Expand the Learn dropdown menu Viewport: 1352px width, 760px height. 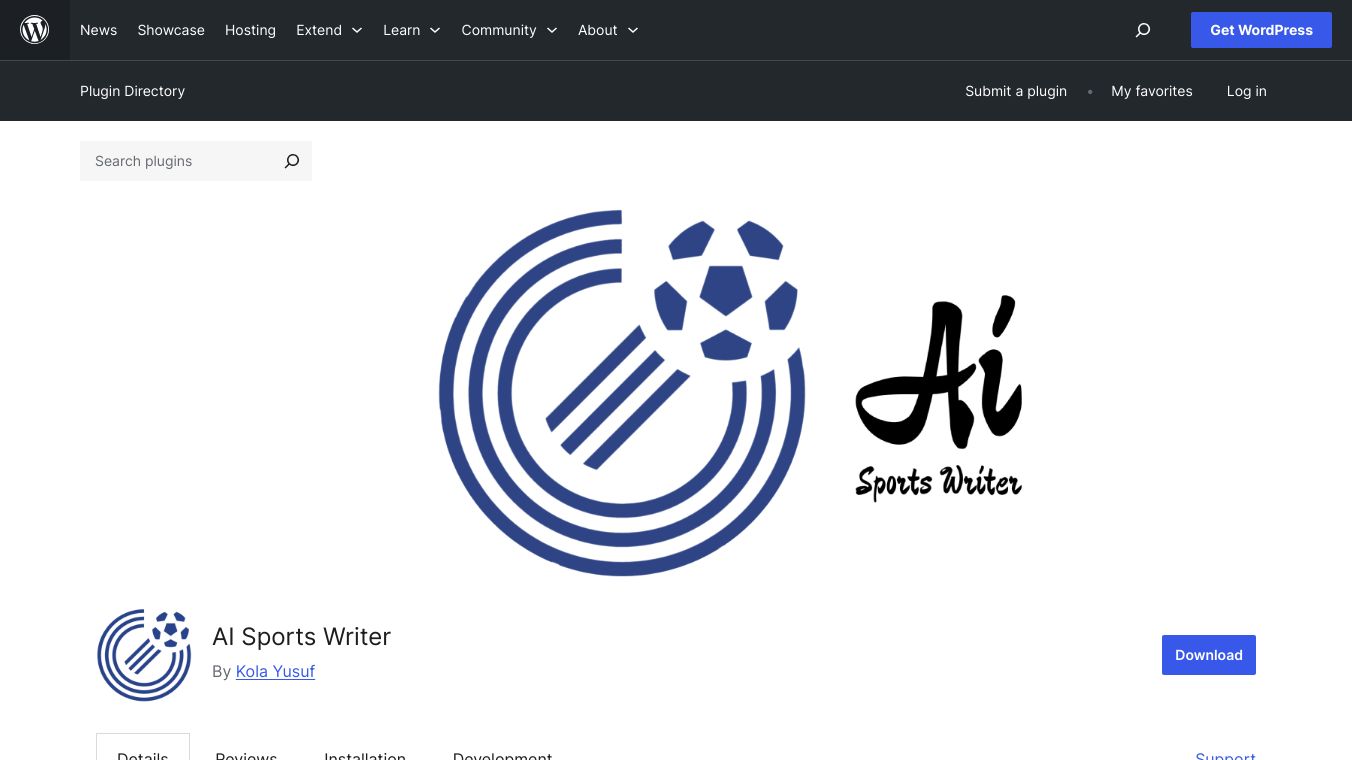tap(412, 30)
